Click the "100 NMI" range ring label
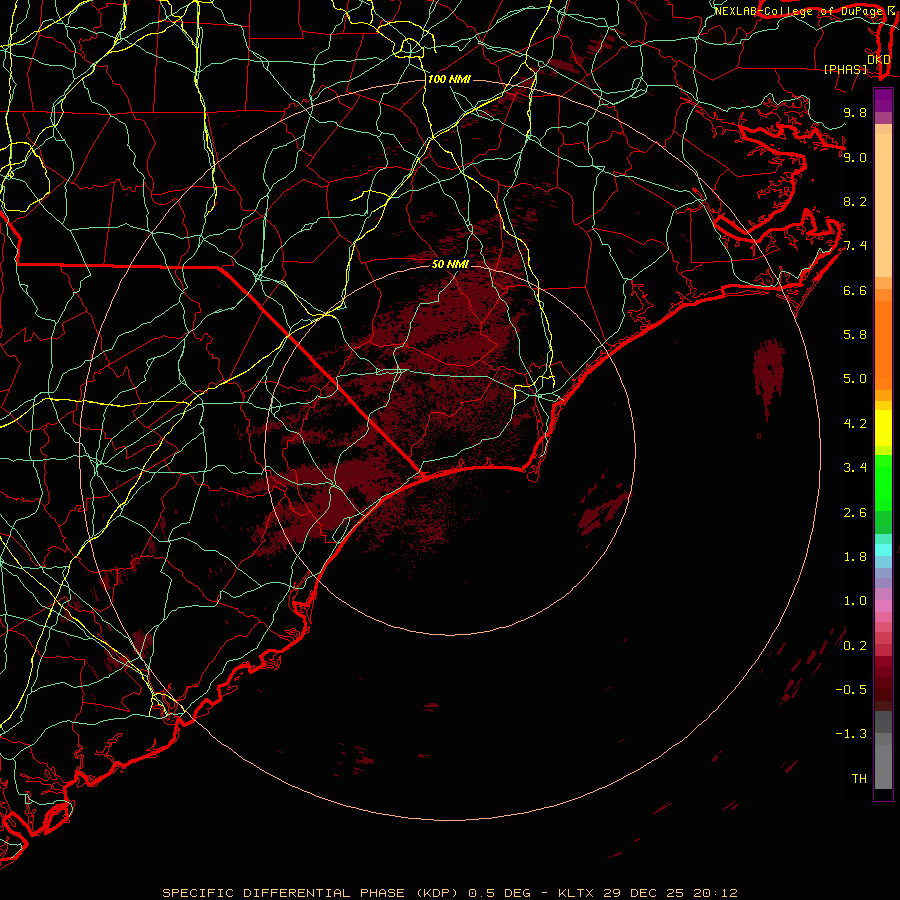900x900 pixels. click(x=449, y=79)
